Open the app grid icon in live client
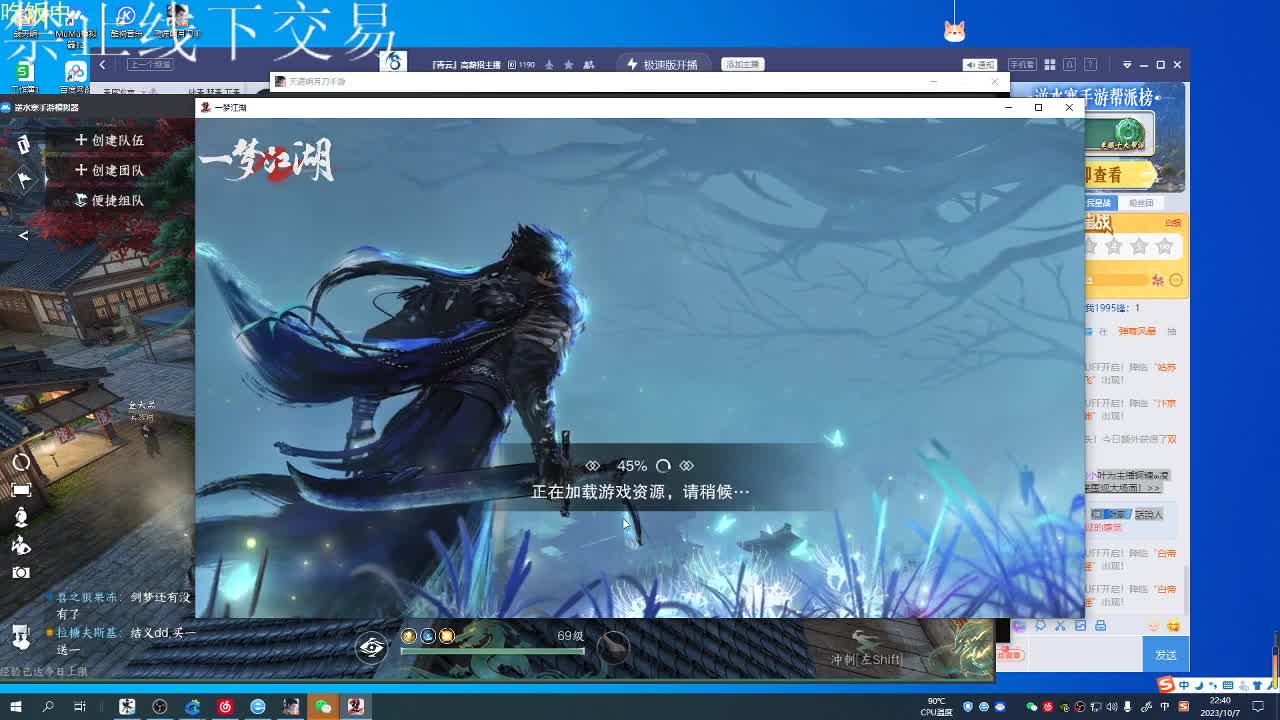 tap(1050, 65)
